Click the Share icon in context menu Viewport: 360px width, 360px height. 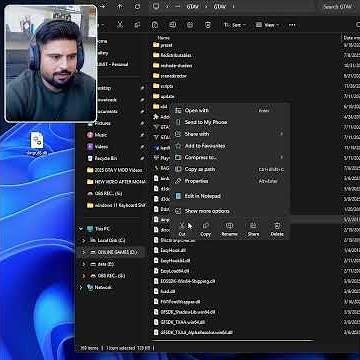tap(253, 226)
